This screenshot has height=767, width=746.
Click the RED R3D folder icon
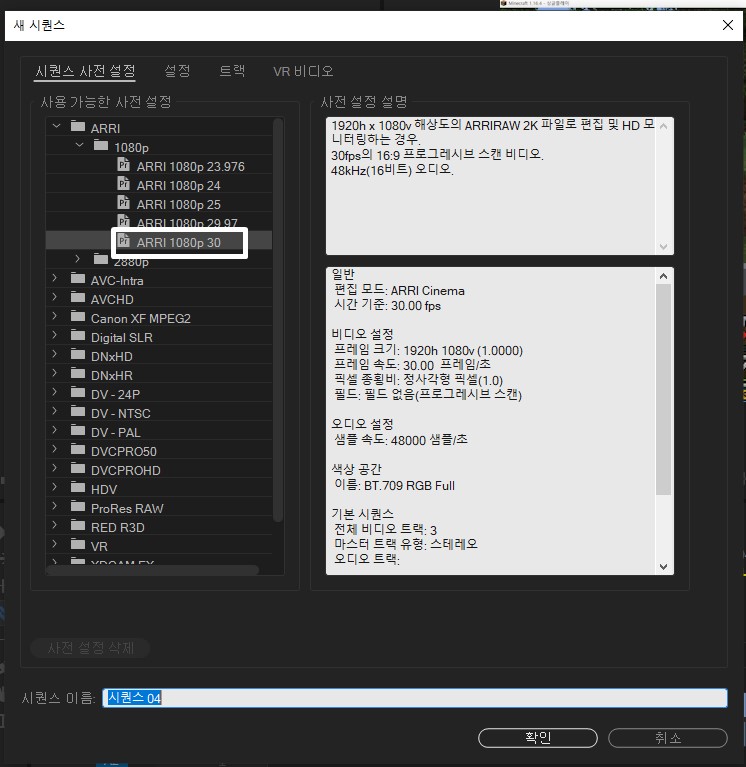78,526
